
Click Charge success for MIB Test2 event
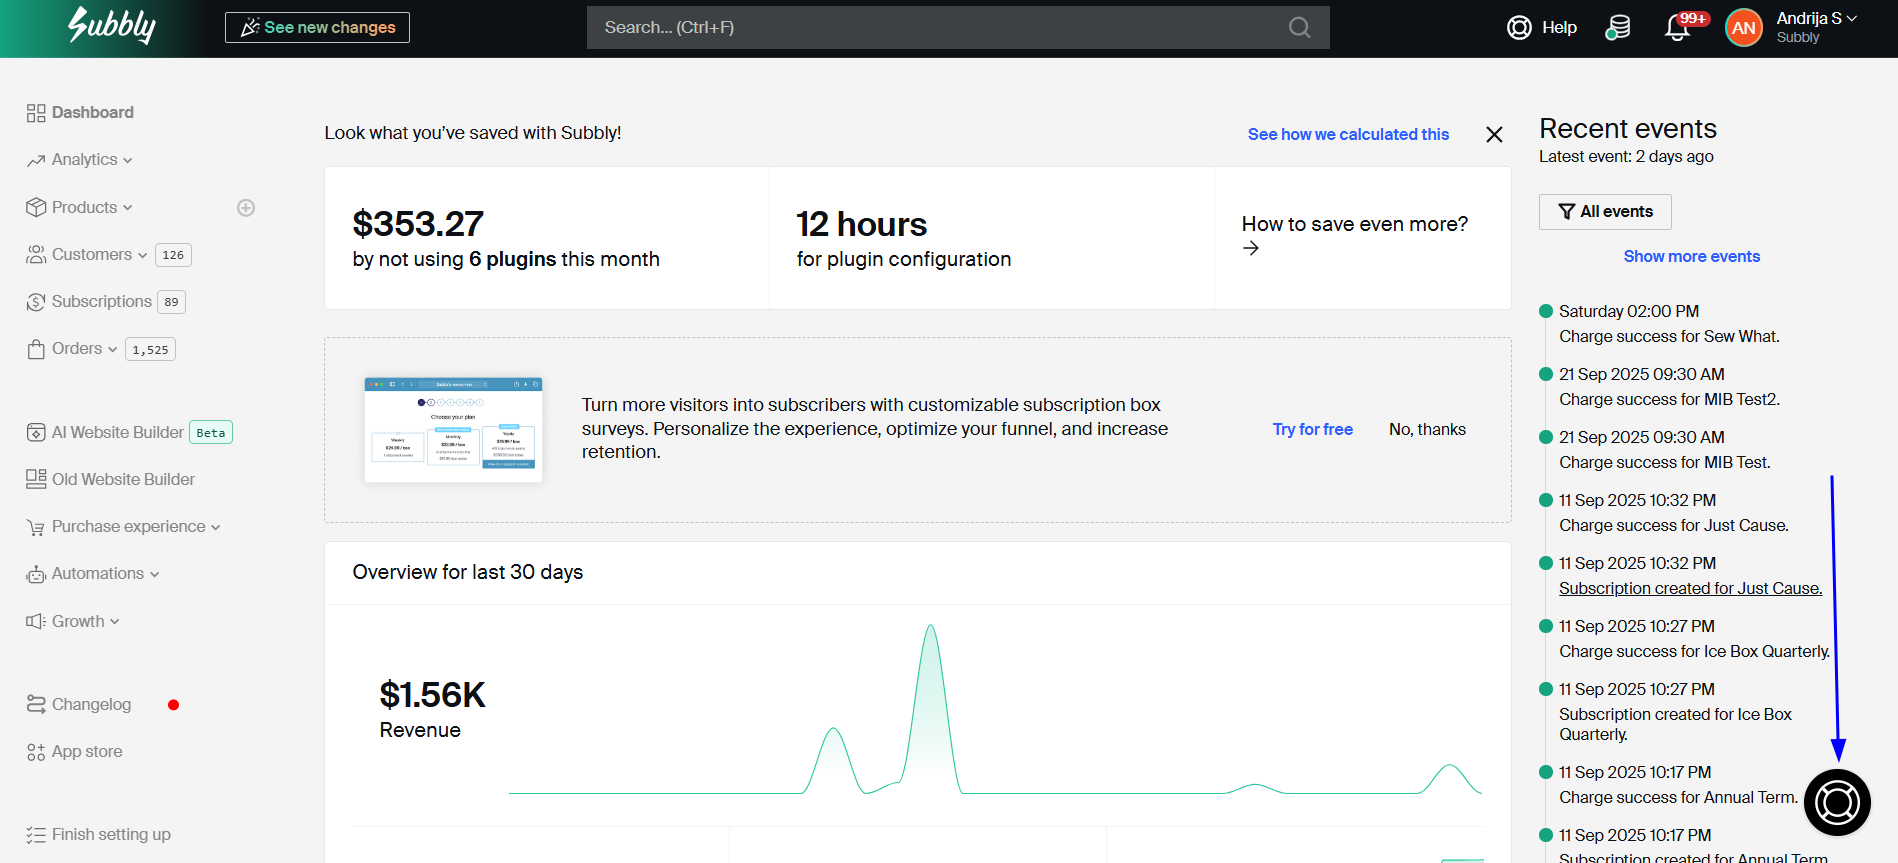pyautogui.click(x=1669, y=400)
